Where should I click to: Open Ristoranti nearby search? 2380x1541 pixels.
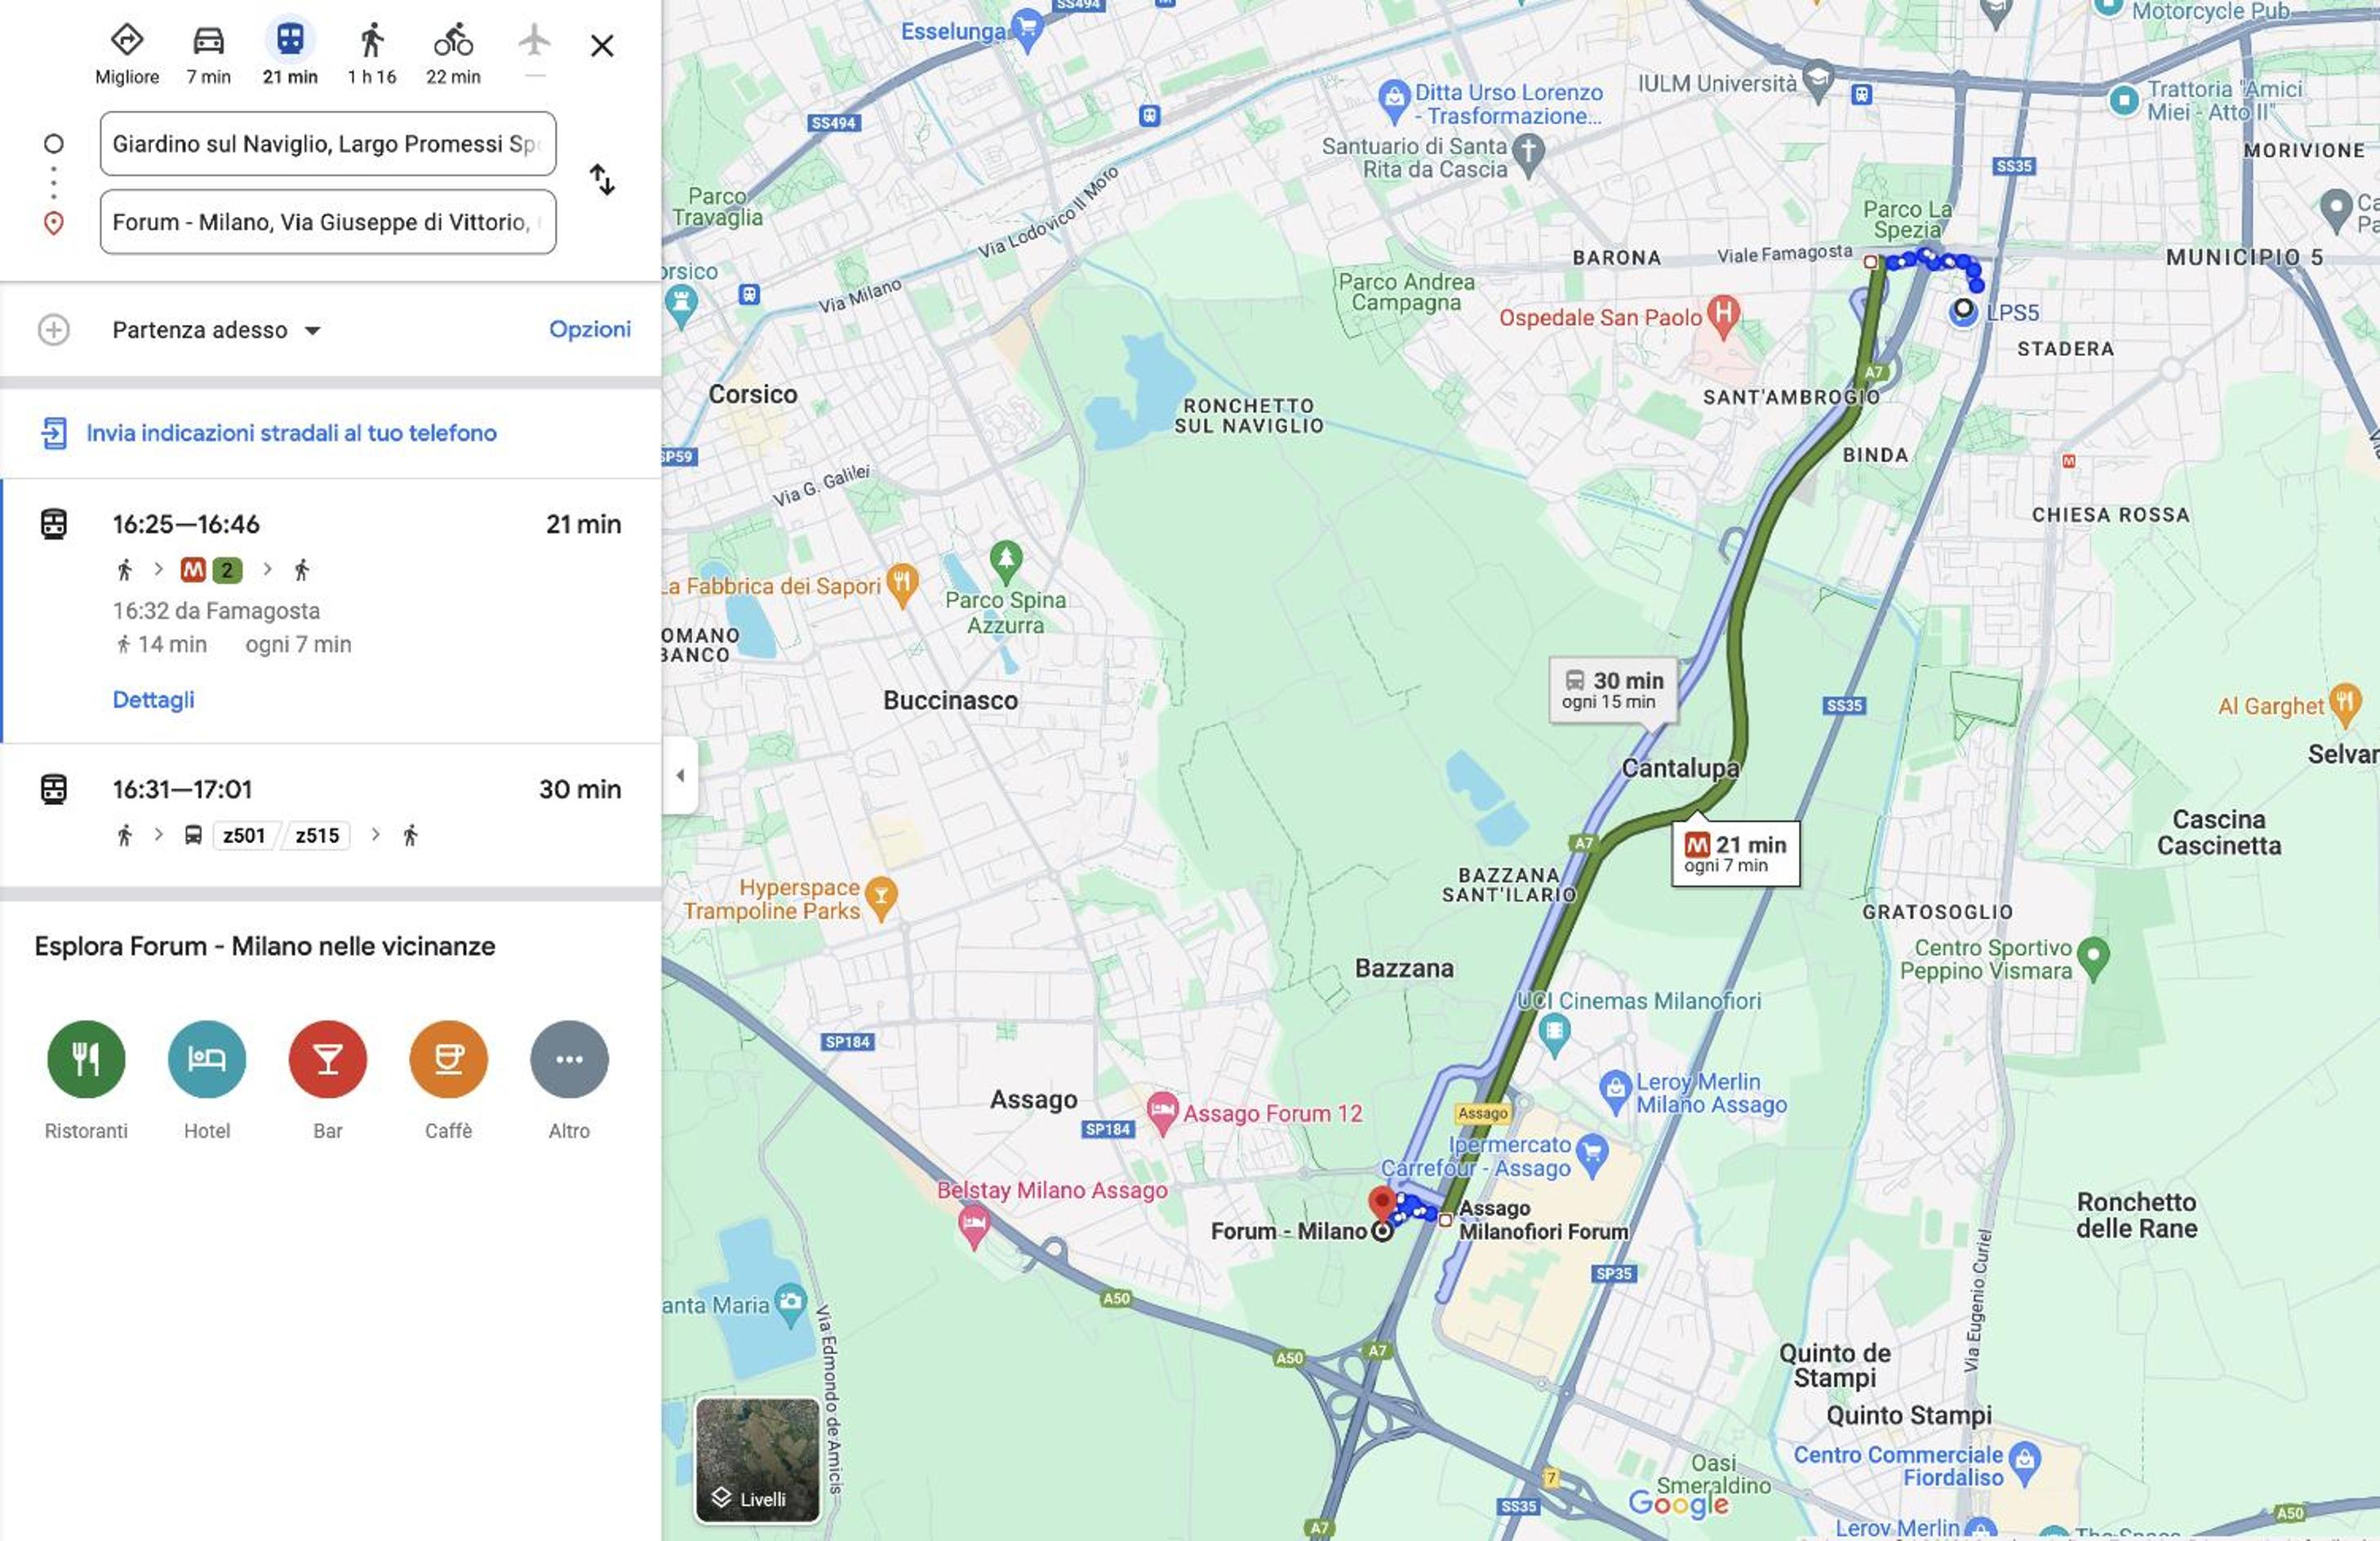pos(86,1059)
